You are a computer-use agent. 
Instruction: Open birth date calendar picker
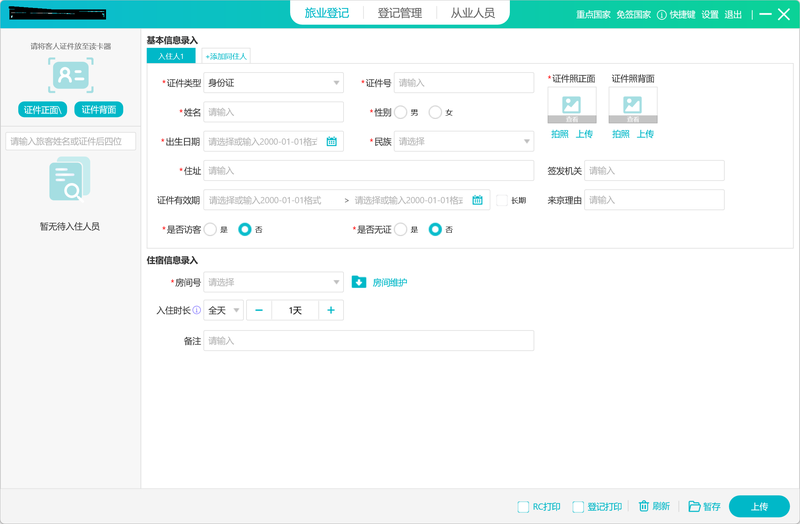(x=332, y=141)
